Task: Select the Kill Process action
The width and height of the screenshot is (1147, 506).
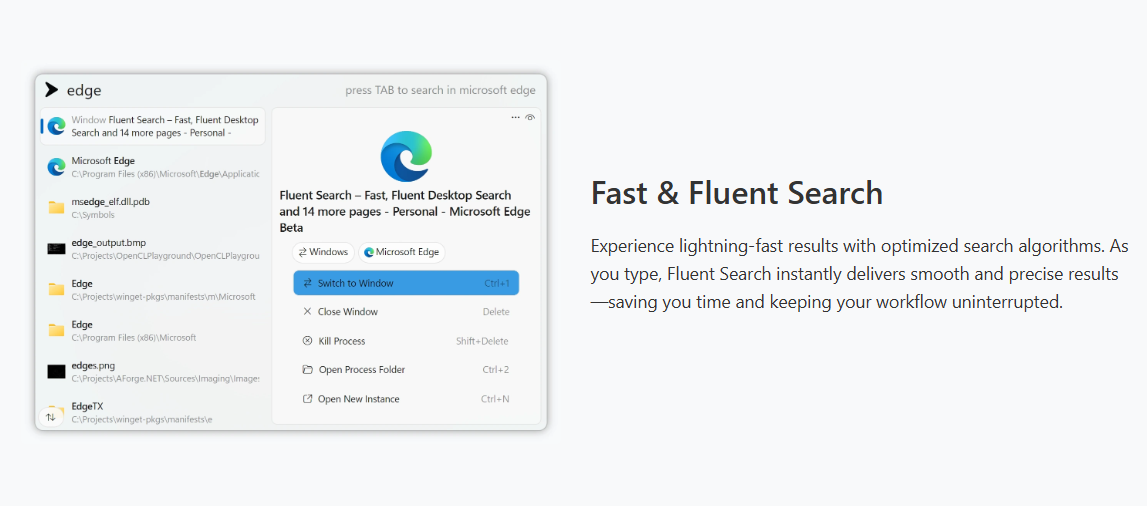Action: tap(406, 341)
